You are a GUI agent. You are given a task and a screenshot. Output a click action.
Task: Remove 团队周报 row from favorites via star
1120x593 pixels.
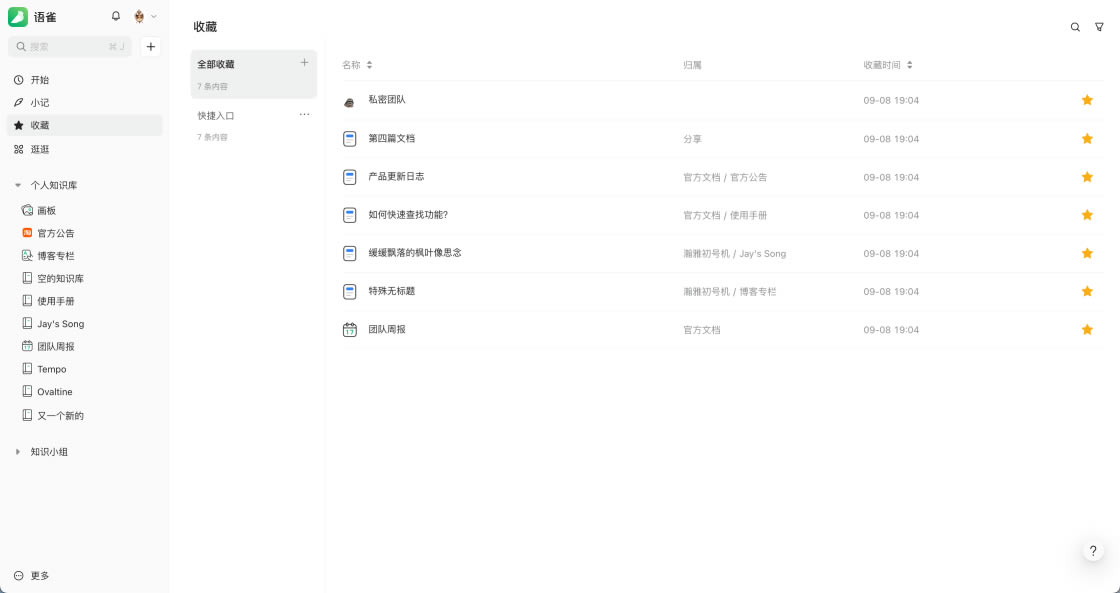(x=1087, y=329)
